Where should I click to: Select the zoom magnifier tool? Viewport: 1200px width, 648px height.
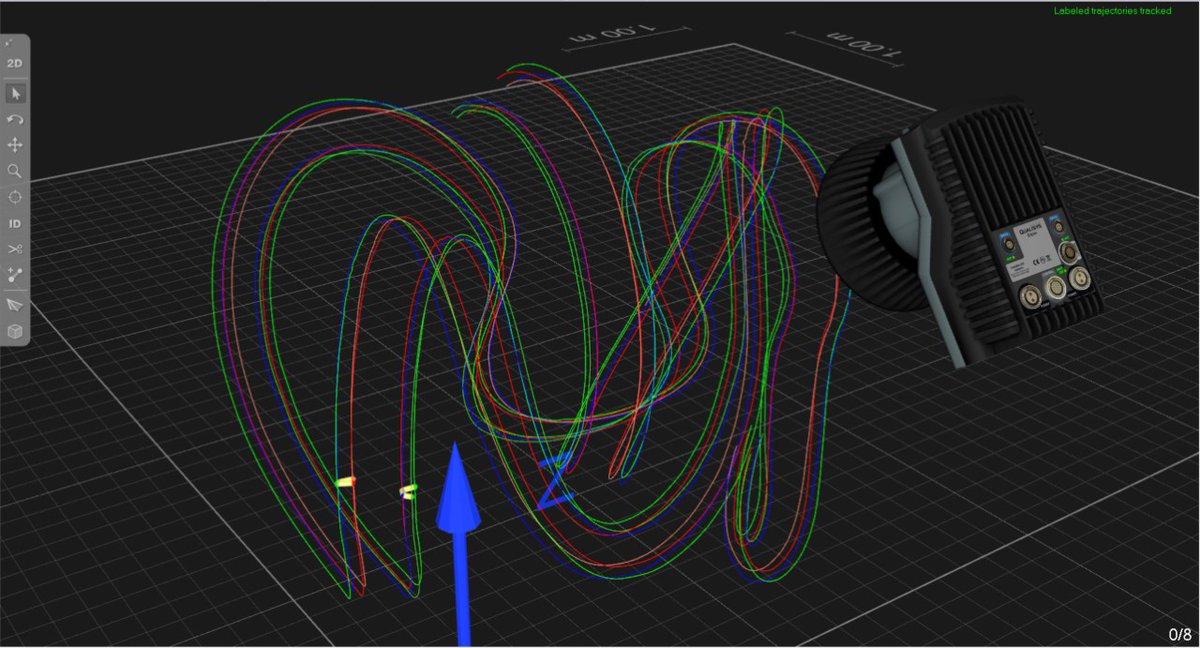pyautogui.click(x=15, y=171)
